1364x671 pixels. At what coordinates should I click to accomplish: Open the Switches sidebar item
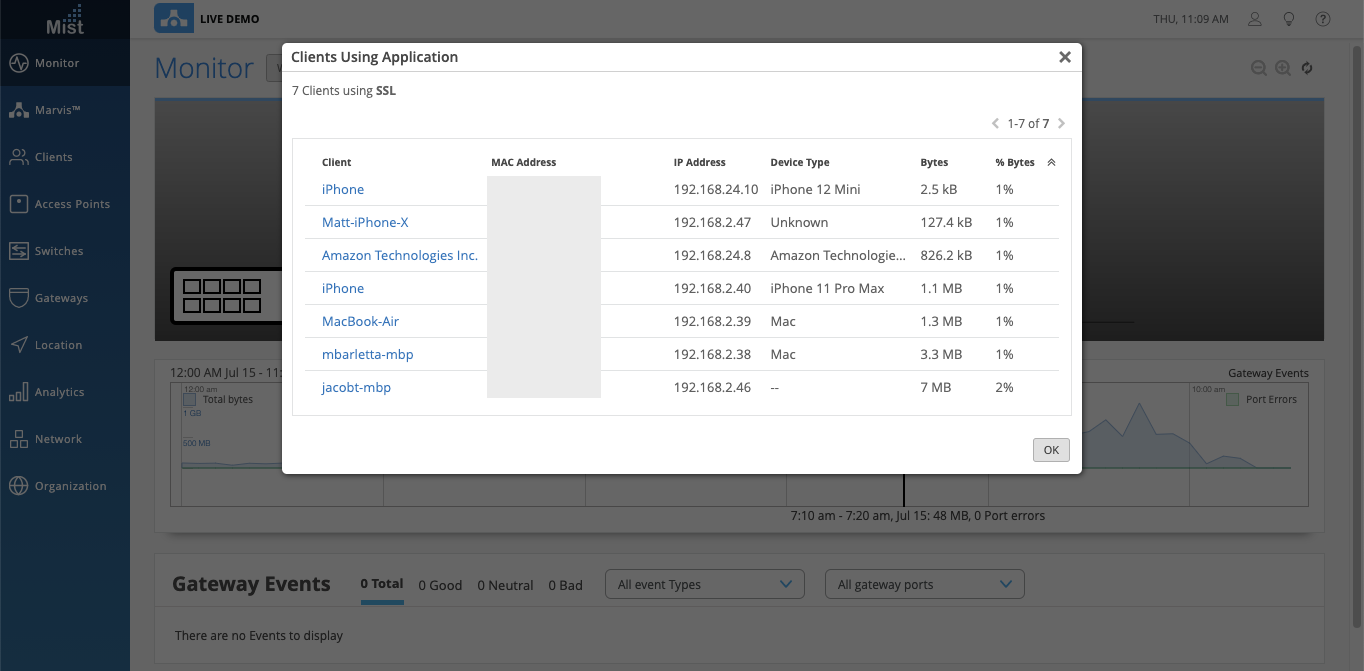click(58, 251)
